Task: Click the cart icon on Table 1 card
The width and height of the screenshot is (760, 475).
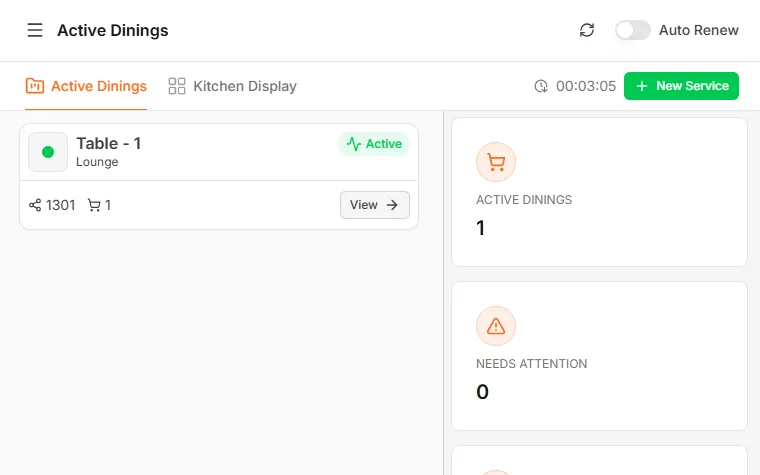Action: (x=94, y=205)
